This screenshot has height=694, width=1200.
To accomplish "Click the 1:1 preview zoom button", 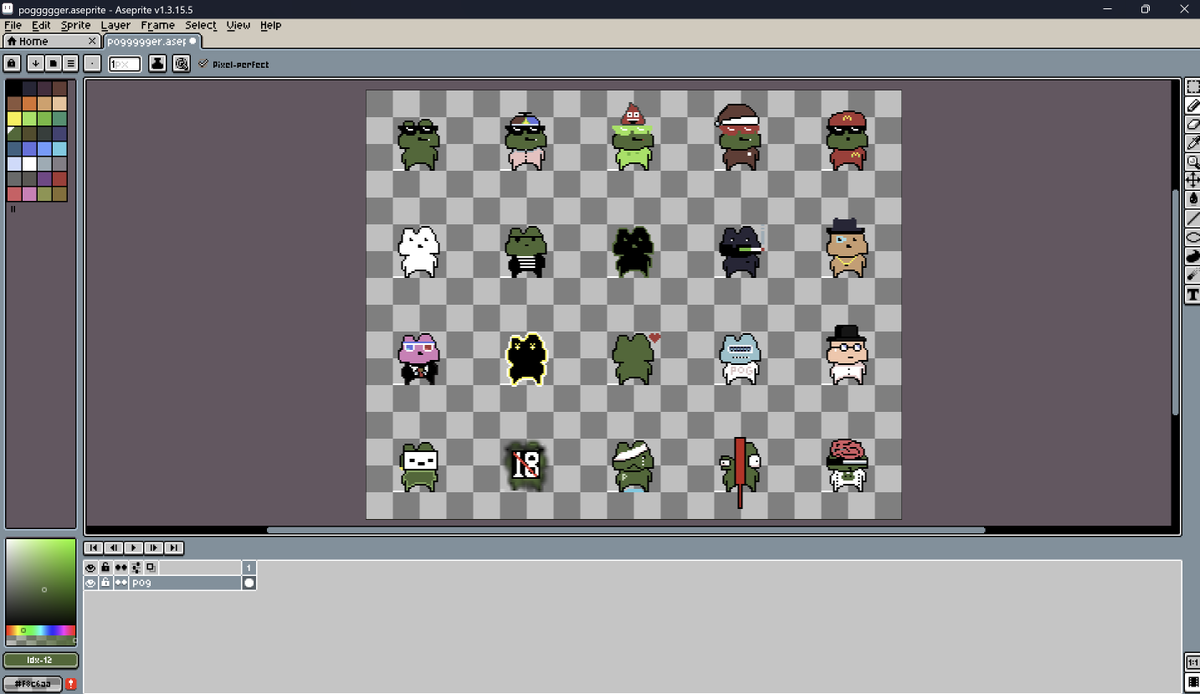I will 1192,663.
